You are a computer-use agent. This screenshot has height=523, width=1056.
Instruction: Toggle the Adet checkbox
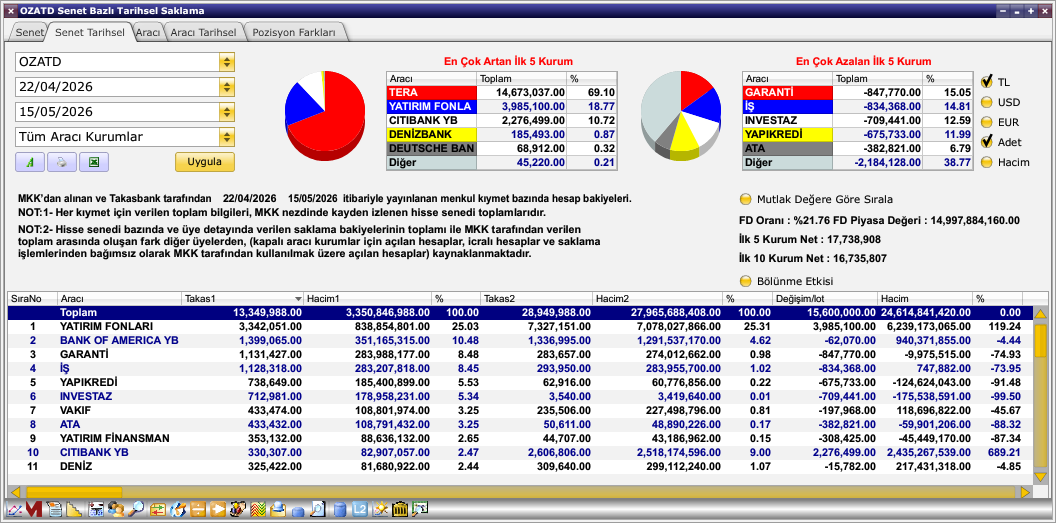pos(987,141)
